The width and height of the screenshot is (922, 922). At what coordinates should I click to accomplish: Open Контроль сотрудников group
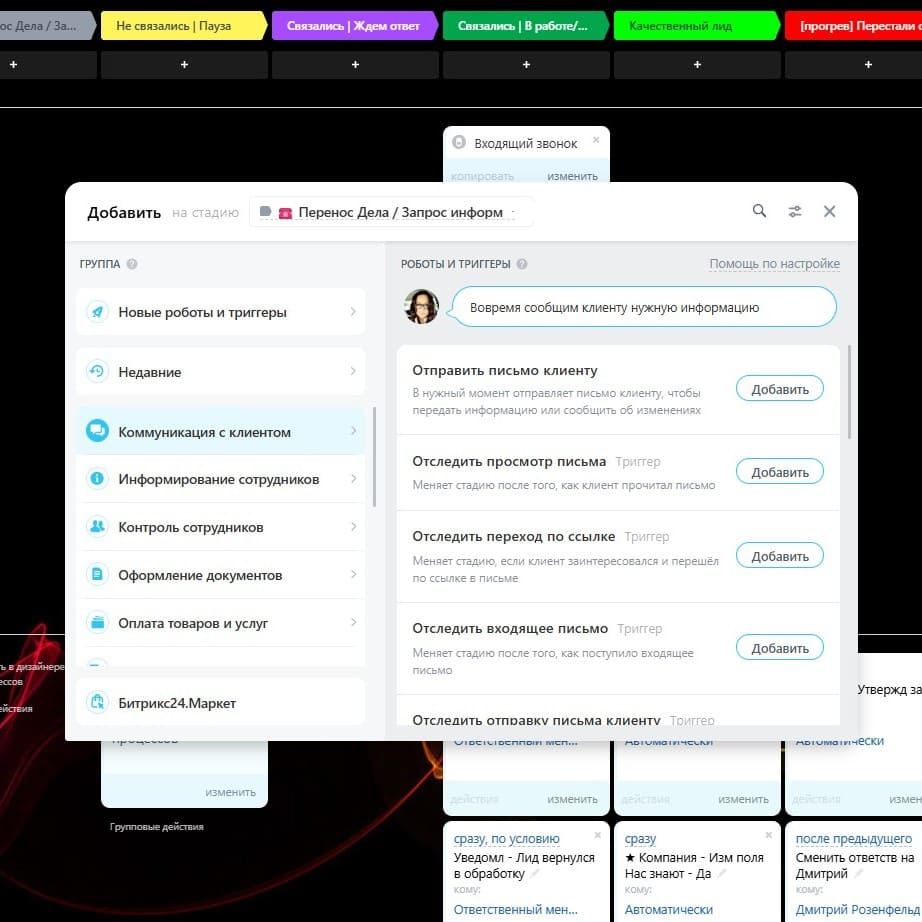(x=221, y=526)
